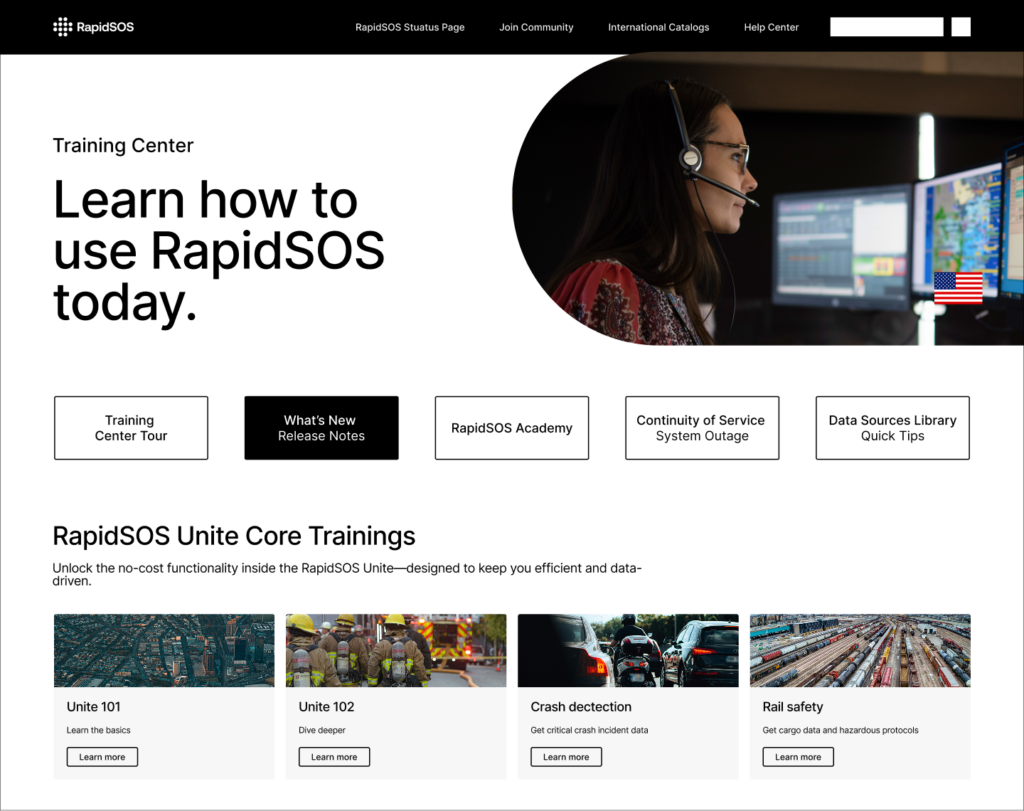Open the Rail safety train yard thumbnail
Screen dimensions: 1024x811
coord(860,650)
